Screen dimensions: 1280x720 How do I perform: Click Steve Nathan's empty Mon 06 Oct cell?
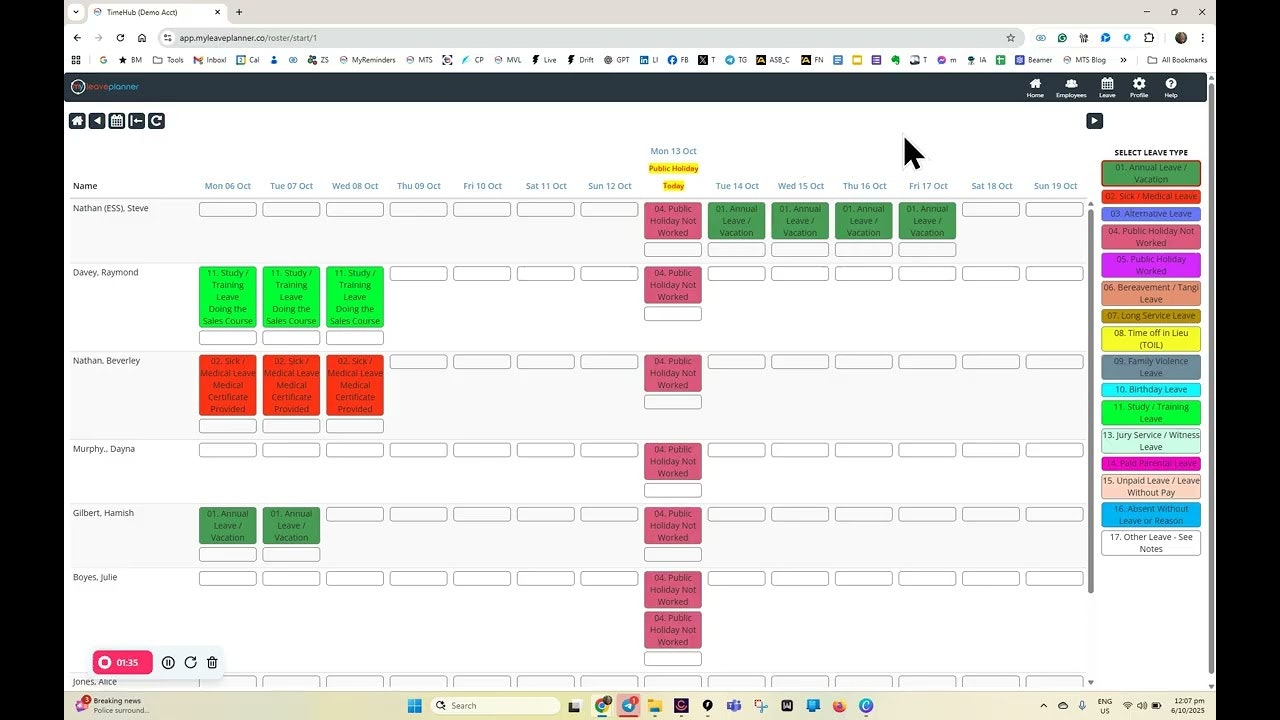coord(227,208)
